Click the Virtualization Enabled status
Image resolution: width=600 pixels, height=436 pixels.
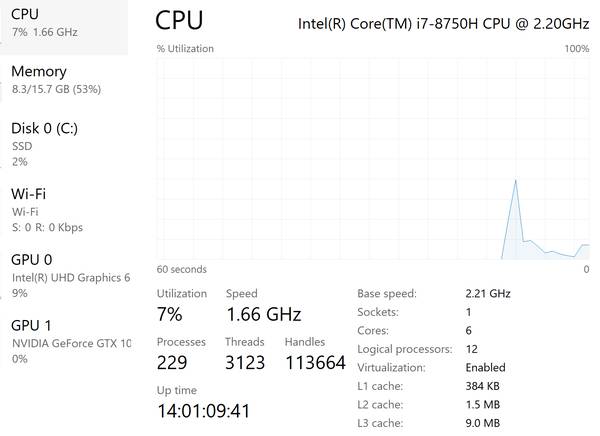point(486,368)
